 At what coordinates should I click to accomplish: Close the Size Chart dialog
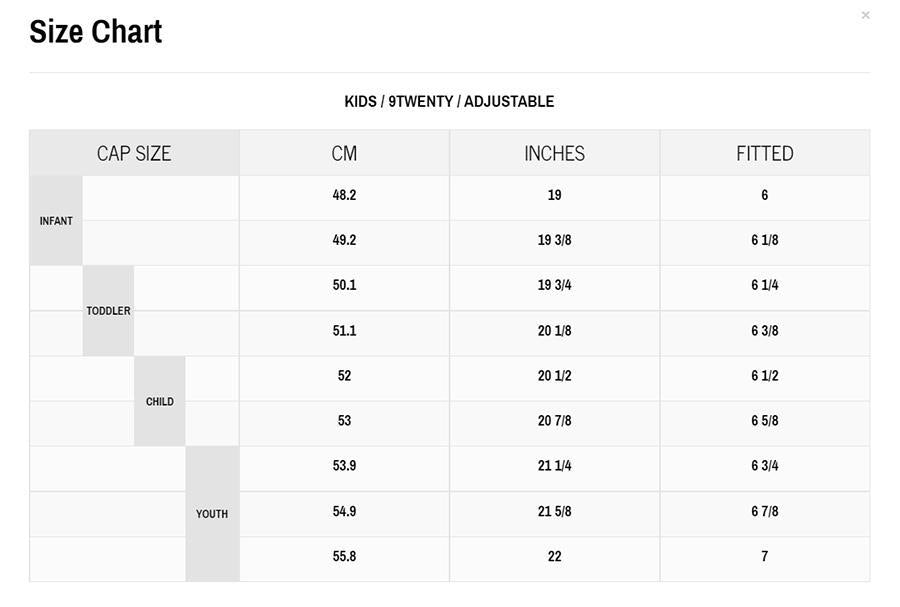865,15
